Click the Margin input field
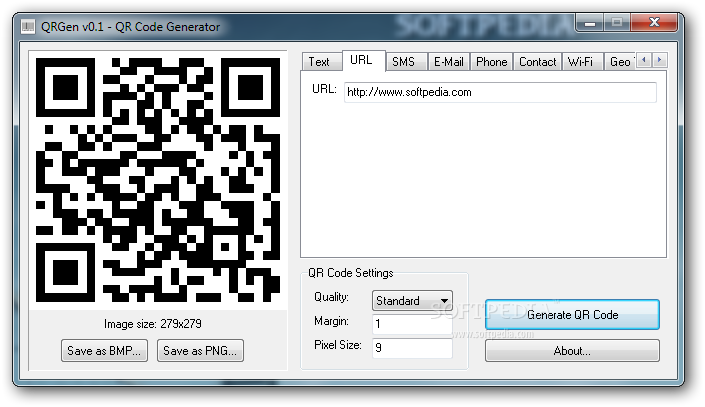Screen dimensions: 705x407 [x=412, y=324]
